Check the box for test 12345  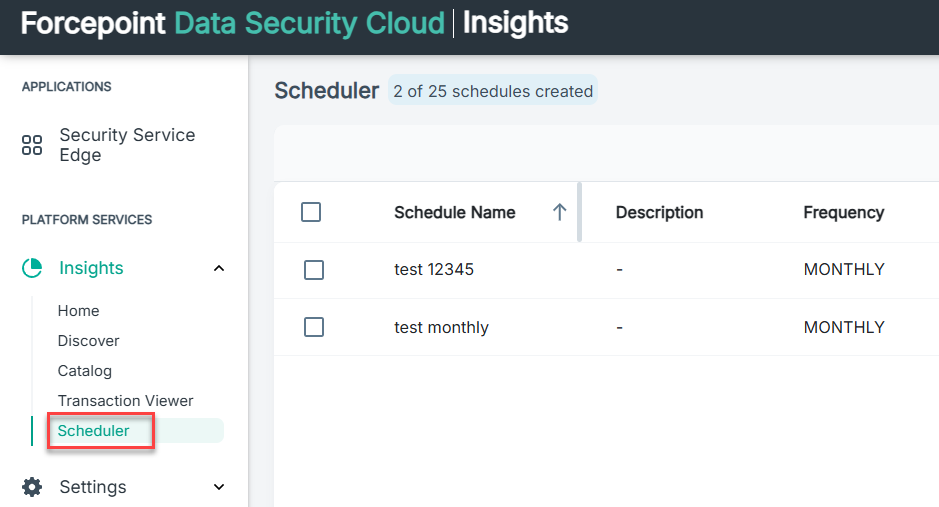(x=314, y=270)
